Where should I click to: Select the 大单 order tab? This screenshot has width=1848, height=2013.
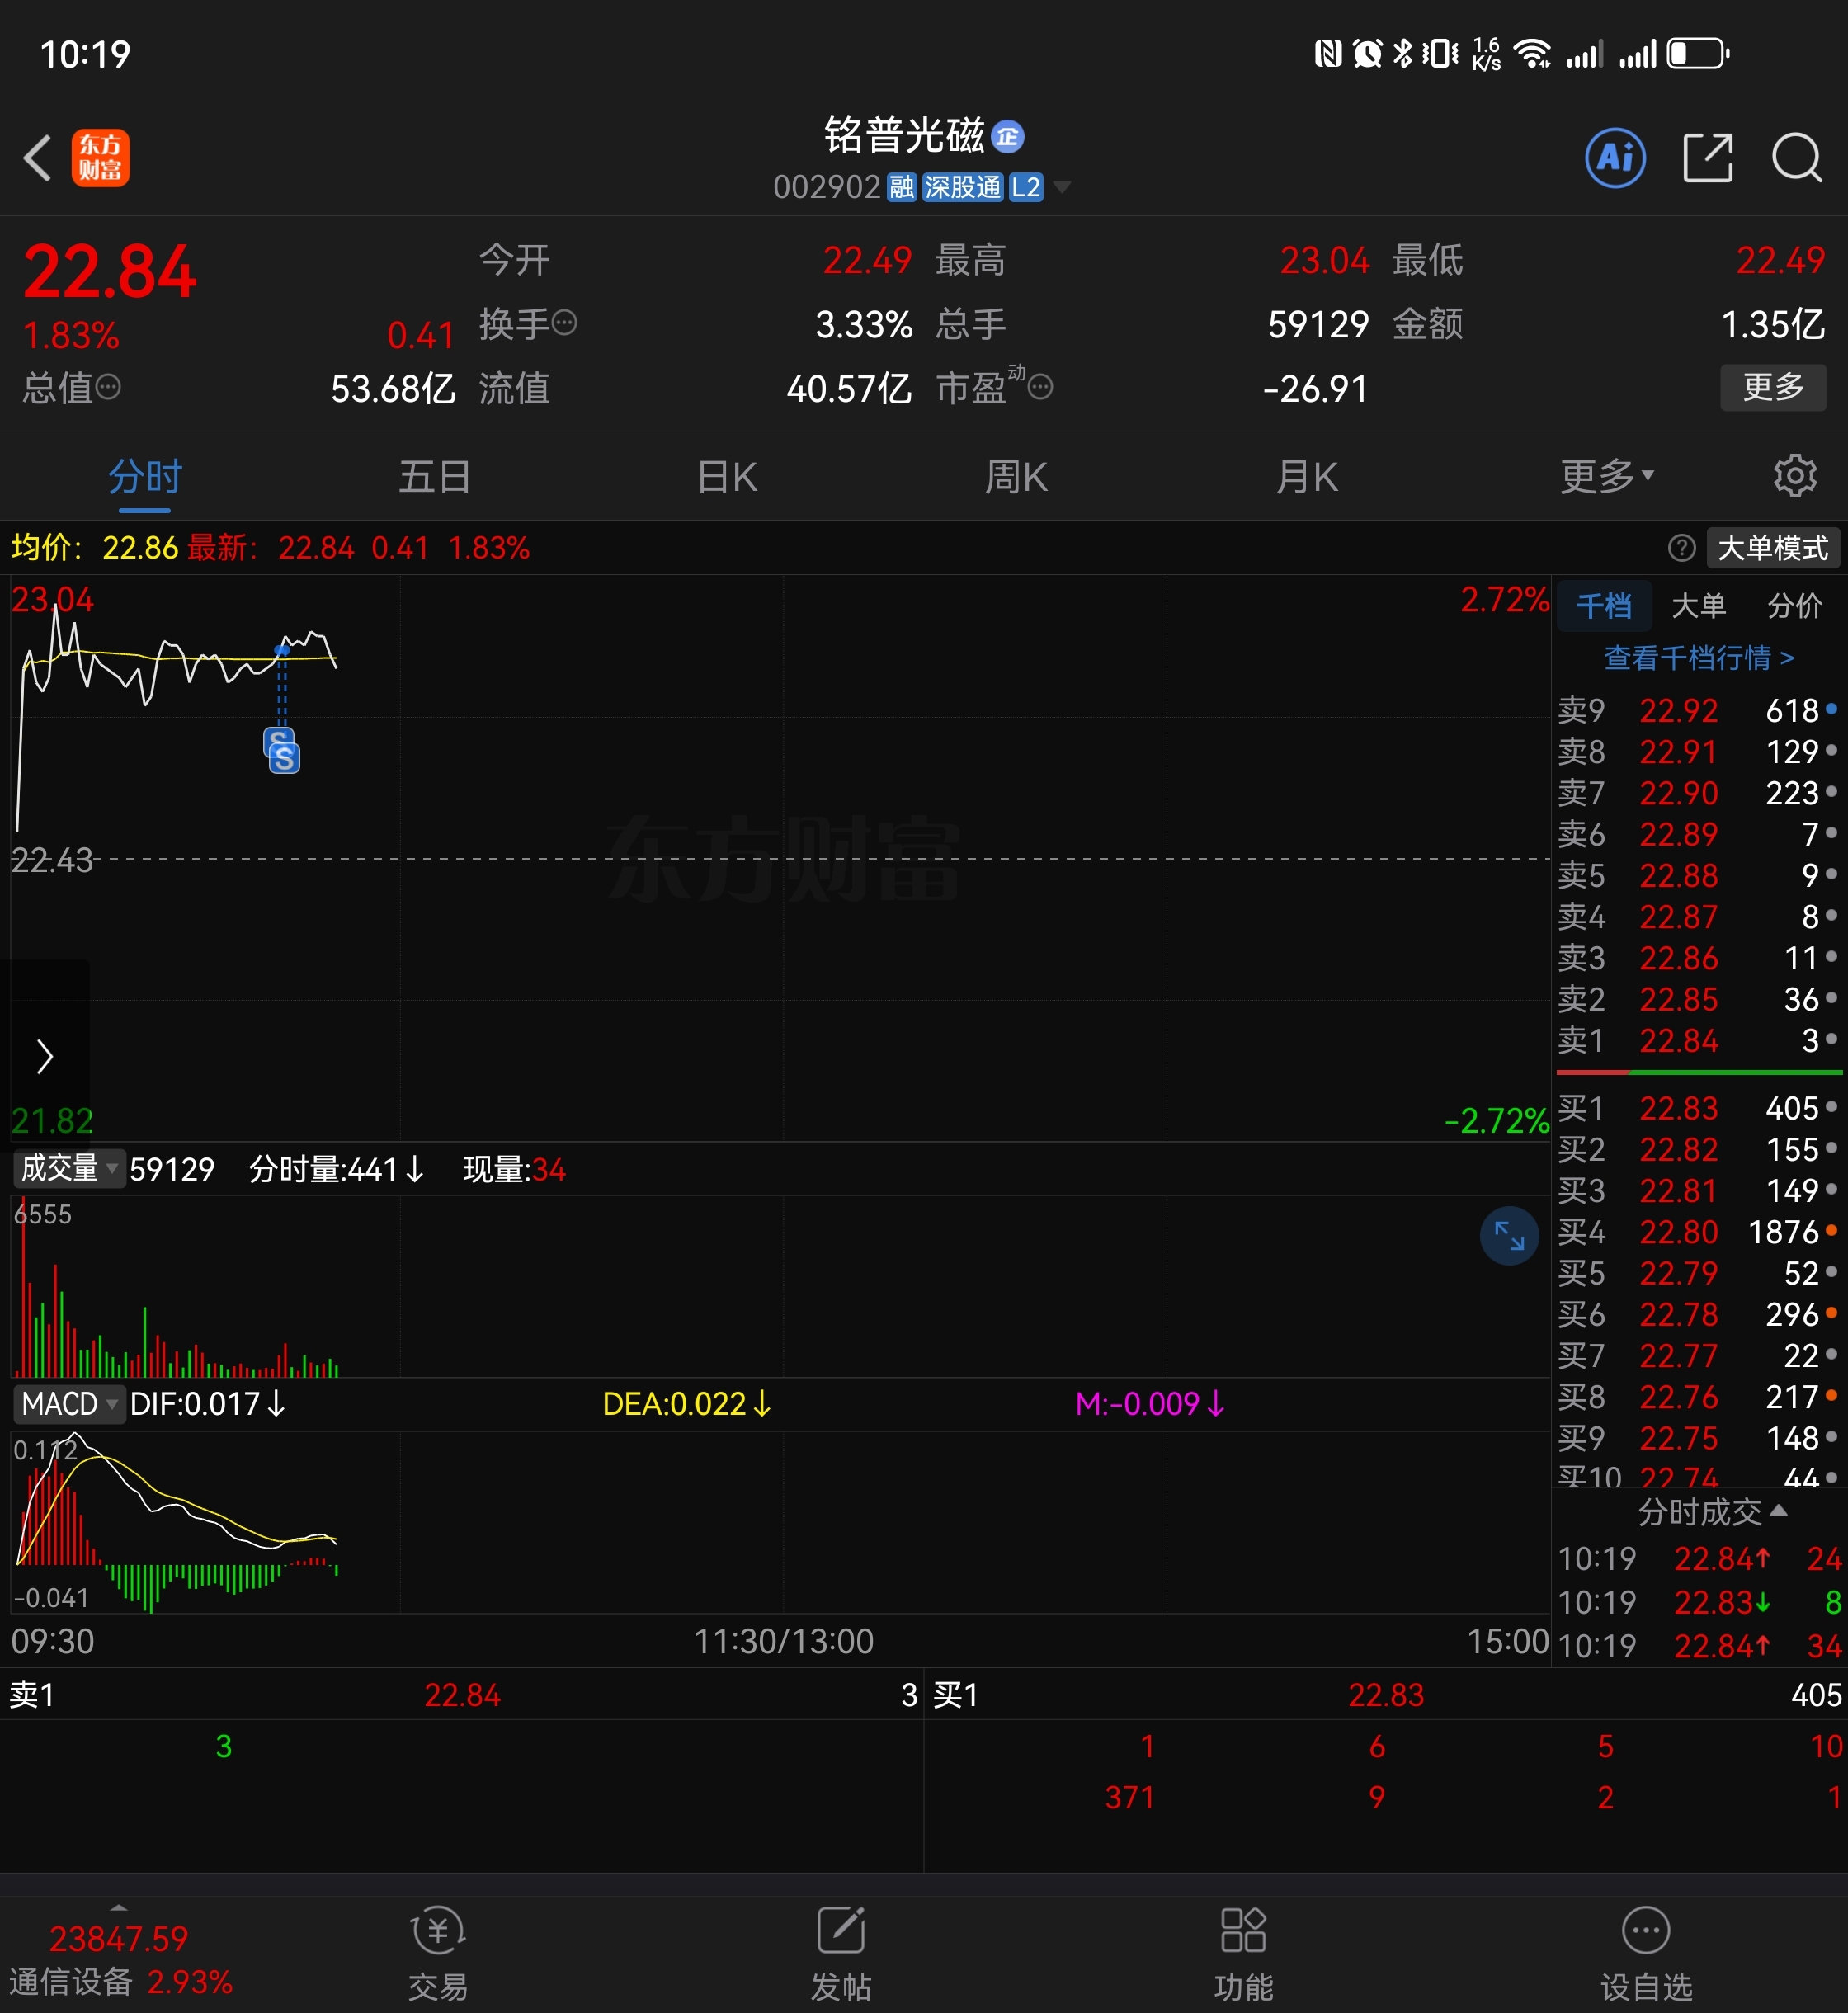[x=1698, y=605]
